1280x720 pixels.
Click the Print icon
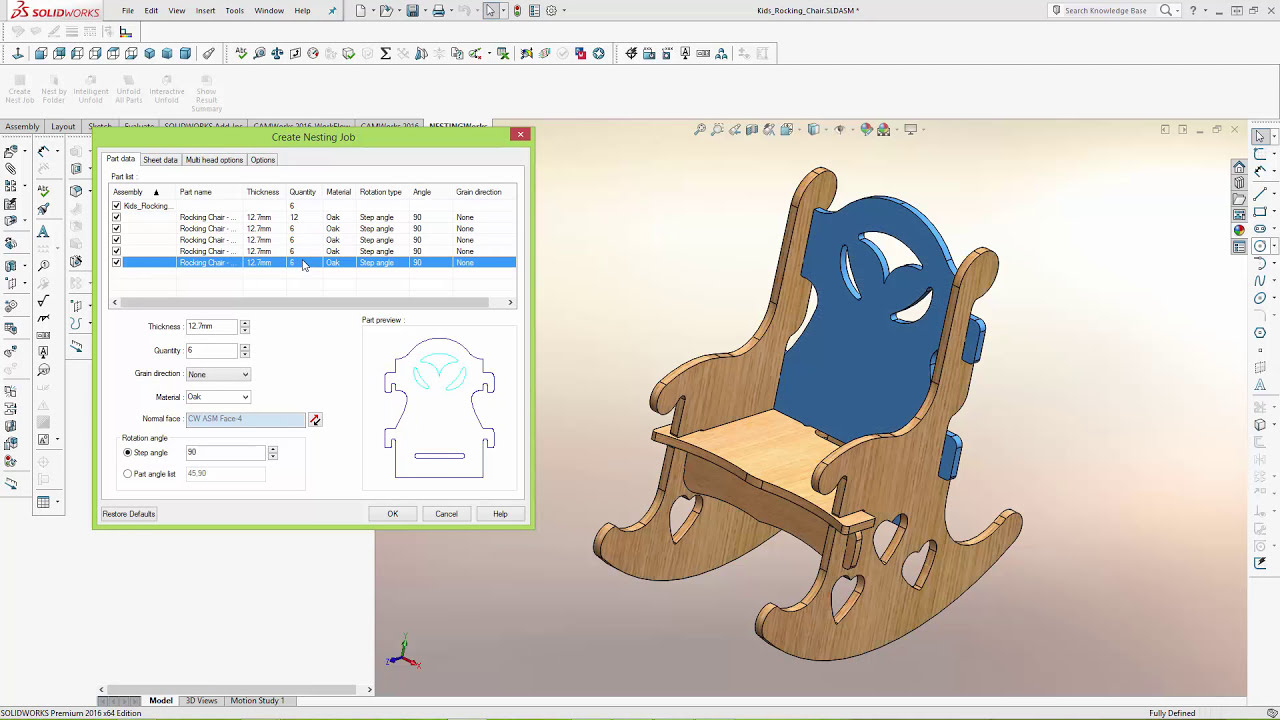point(438,11)
